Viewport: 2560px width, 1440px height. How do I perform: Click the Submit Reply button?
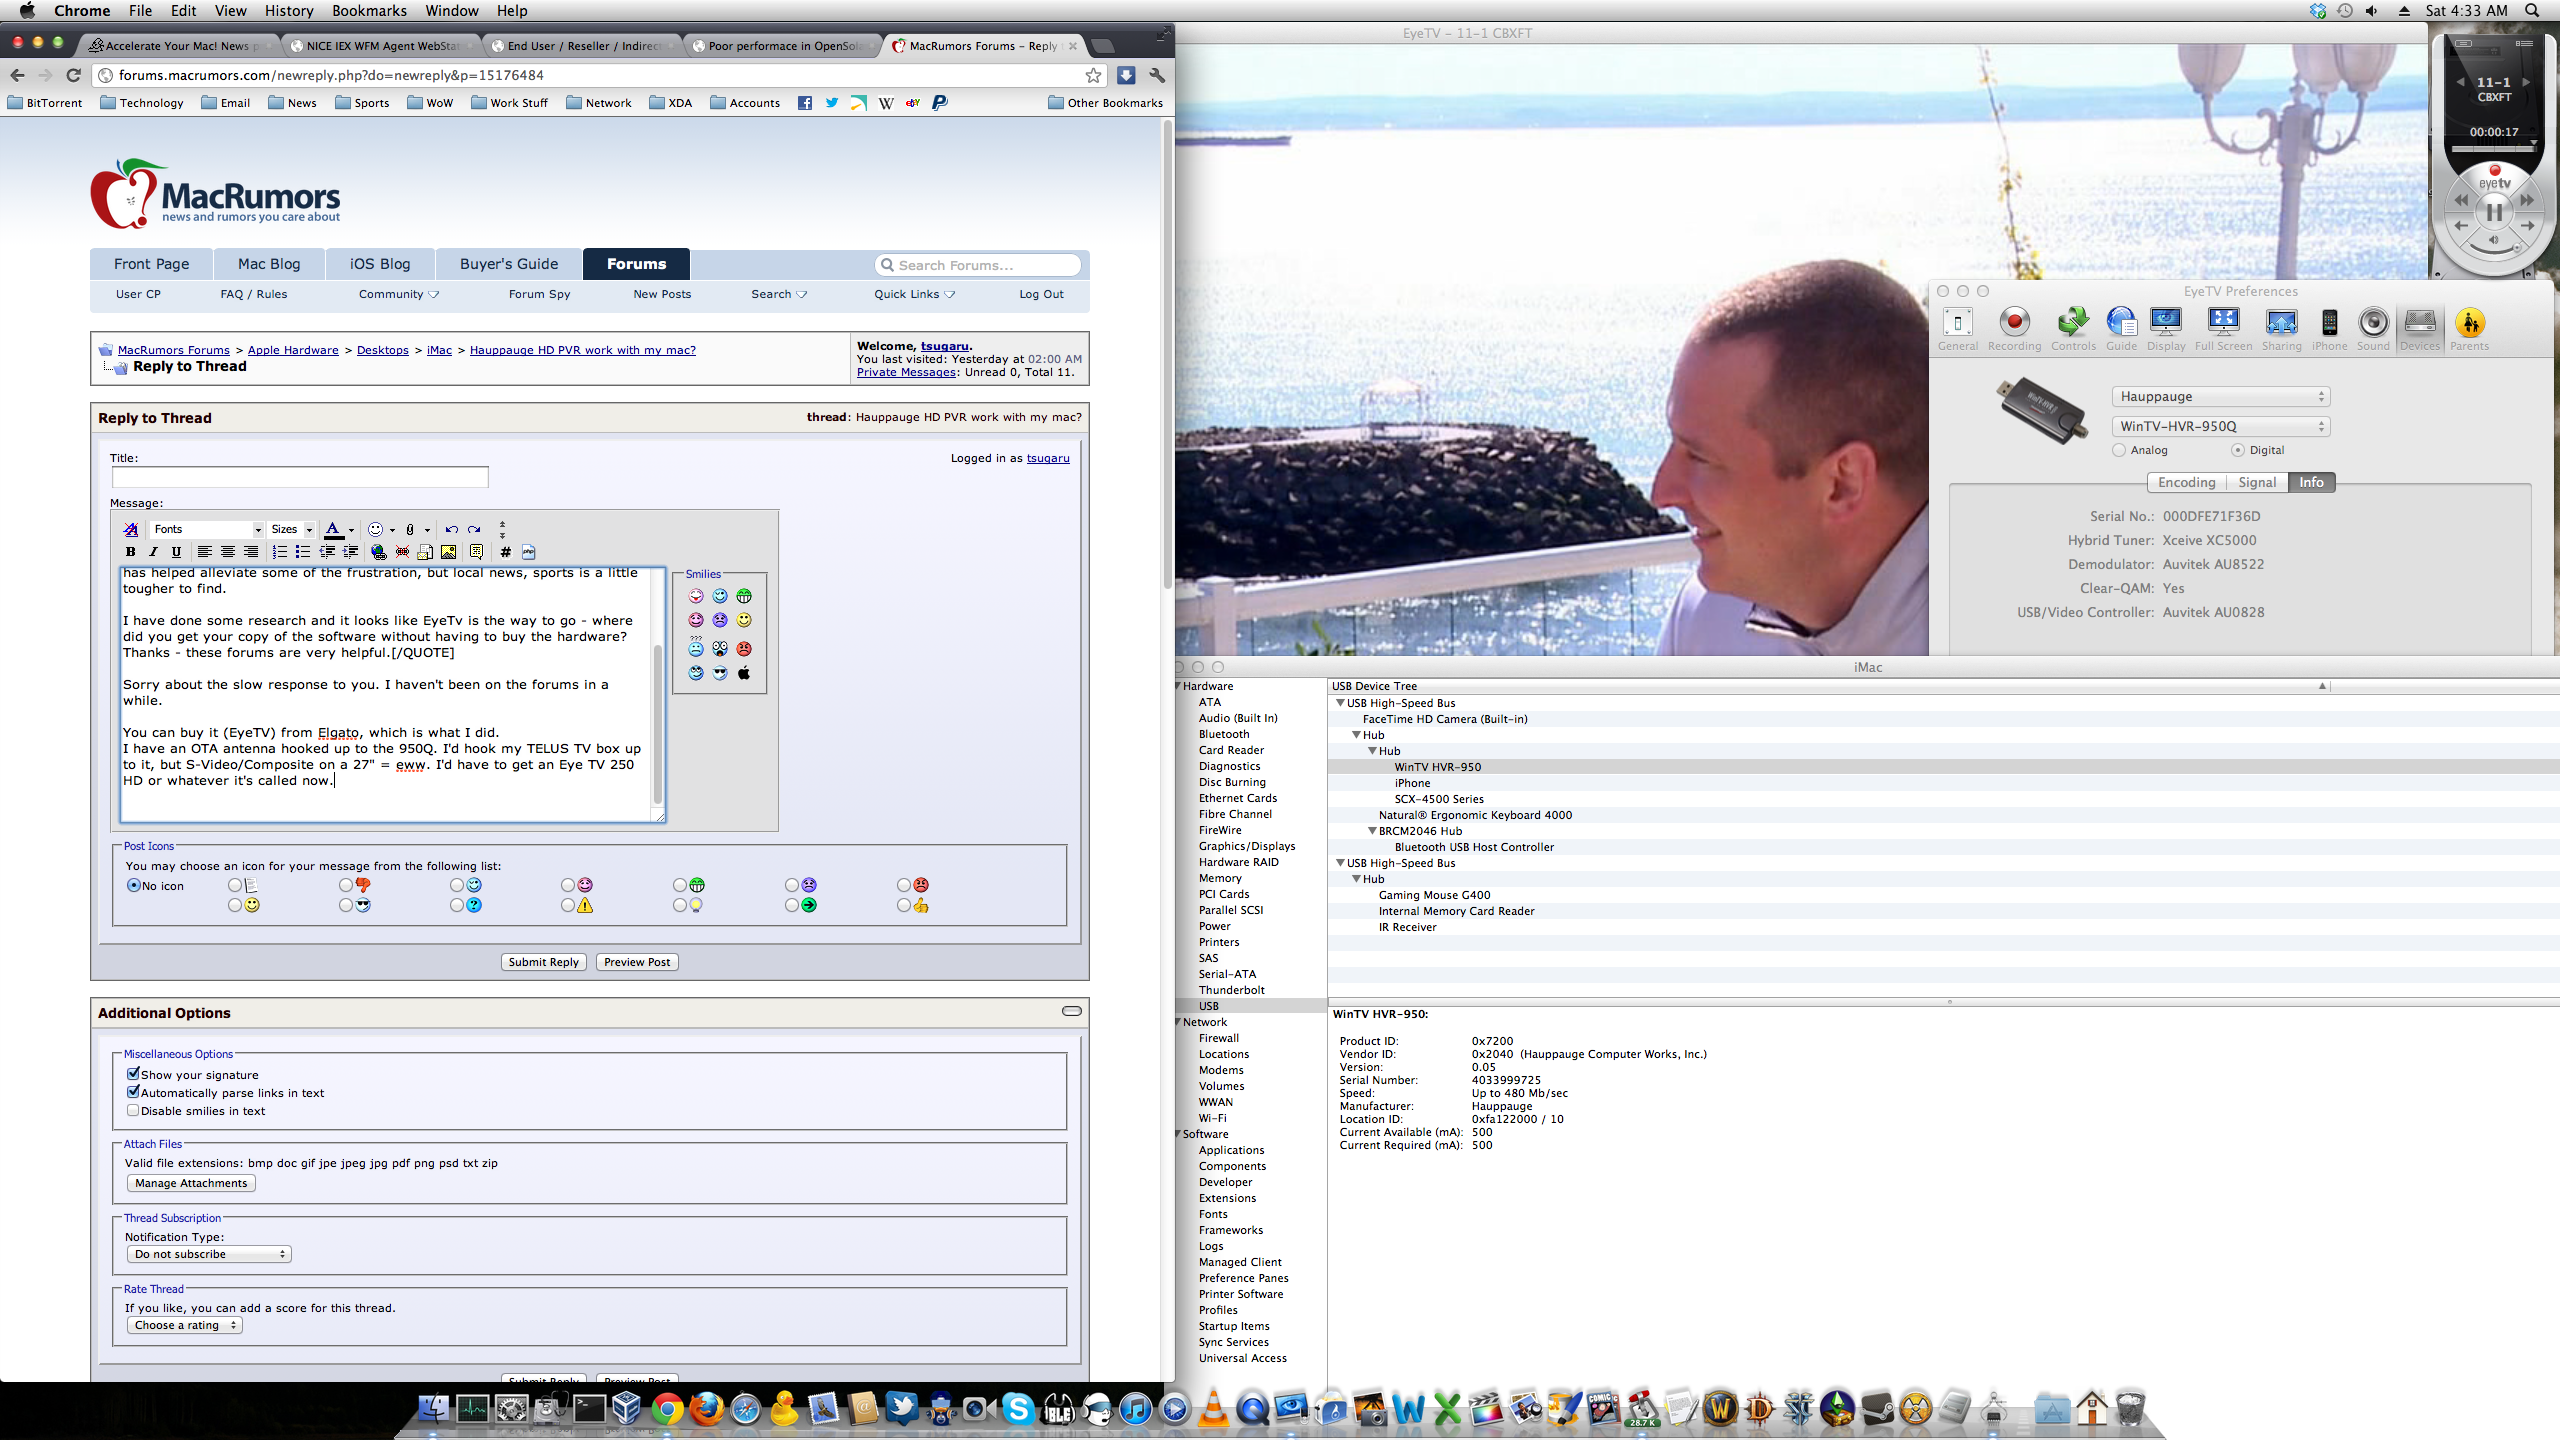(543, 962)
